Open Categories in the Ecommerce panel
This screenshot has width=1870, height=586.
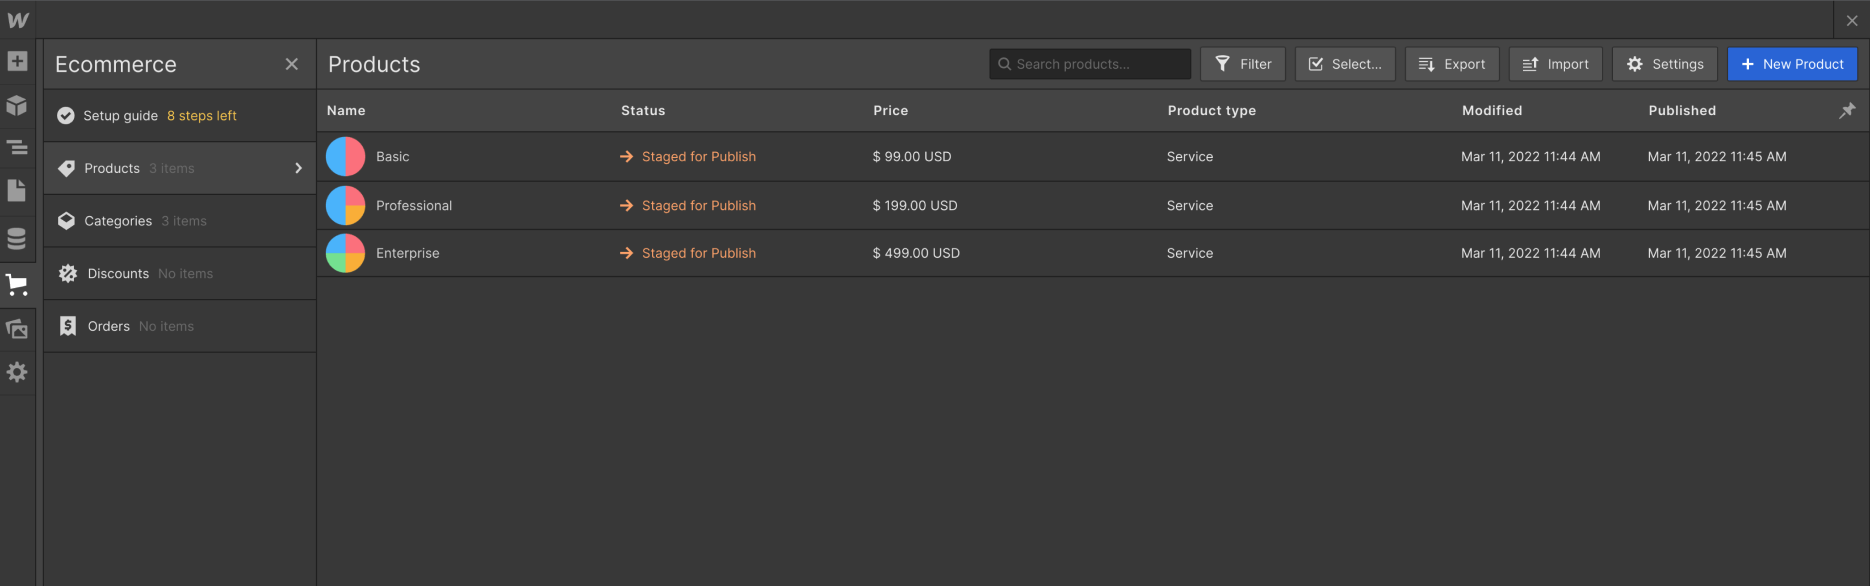click(x=118, y=221)
